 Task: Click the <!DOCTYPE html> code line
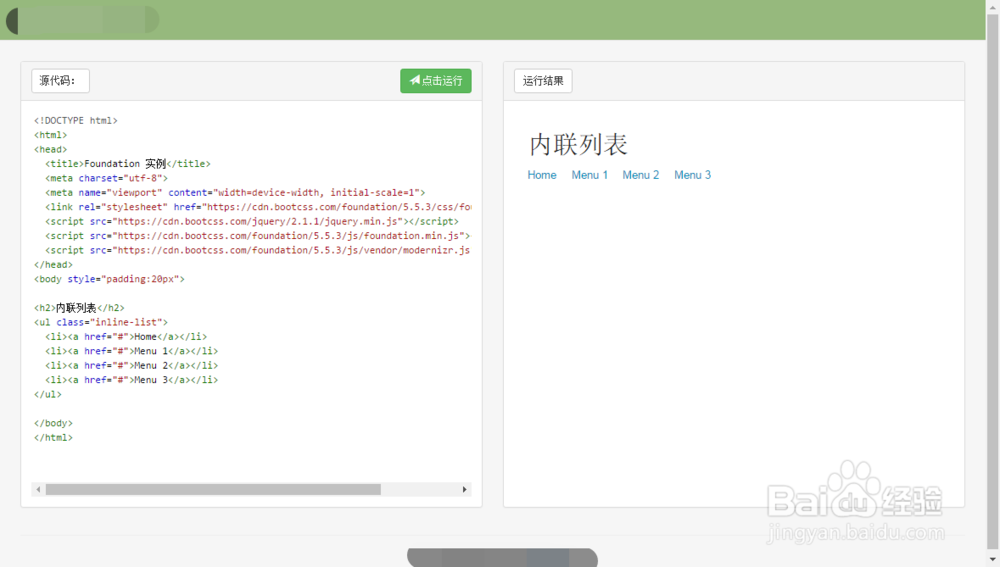point(76,121)
